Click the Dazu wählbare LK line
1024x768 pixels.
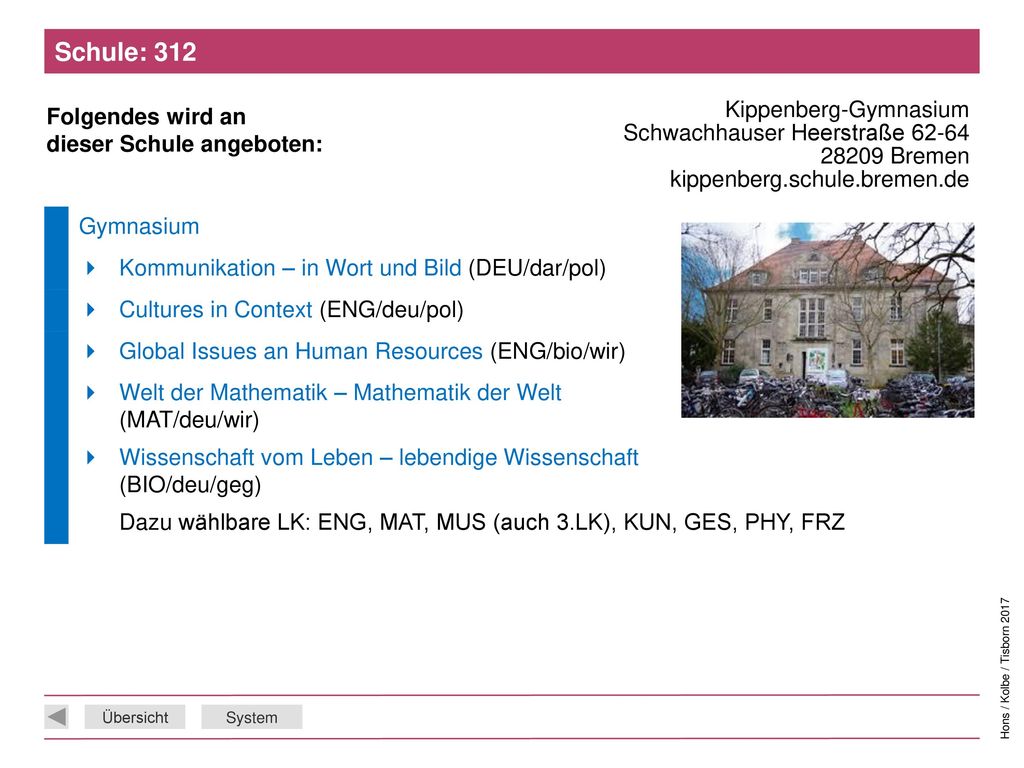(482, 522)
